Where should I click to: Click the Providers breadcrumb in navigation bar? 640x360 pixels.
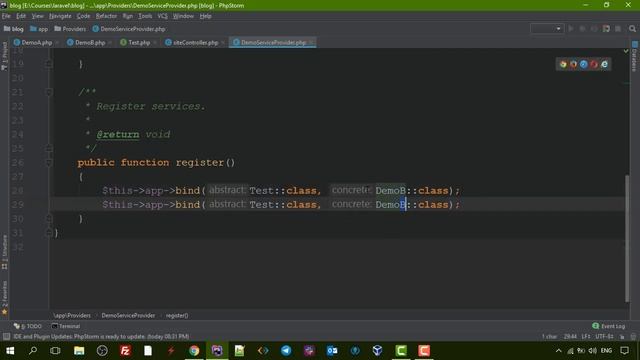click(70, 29)
